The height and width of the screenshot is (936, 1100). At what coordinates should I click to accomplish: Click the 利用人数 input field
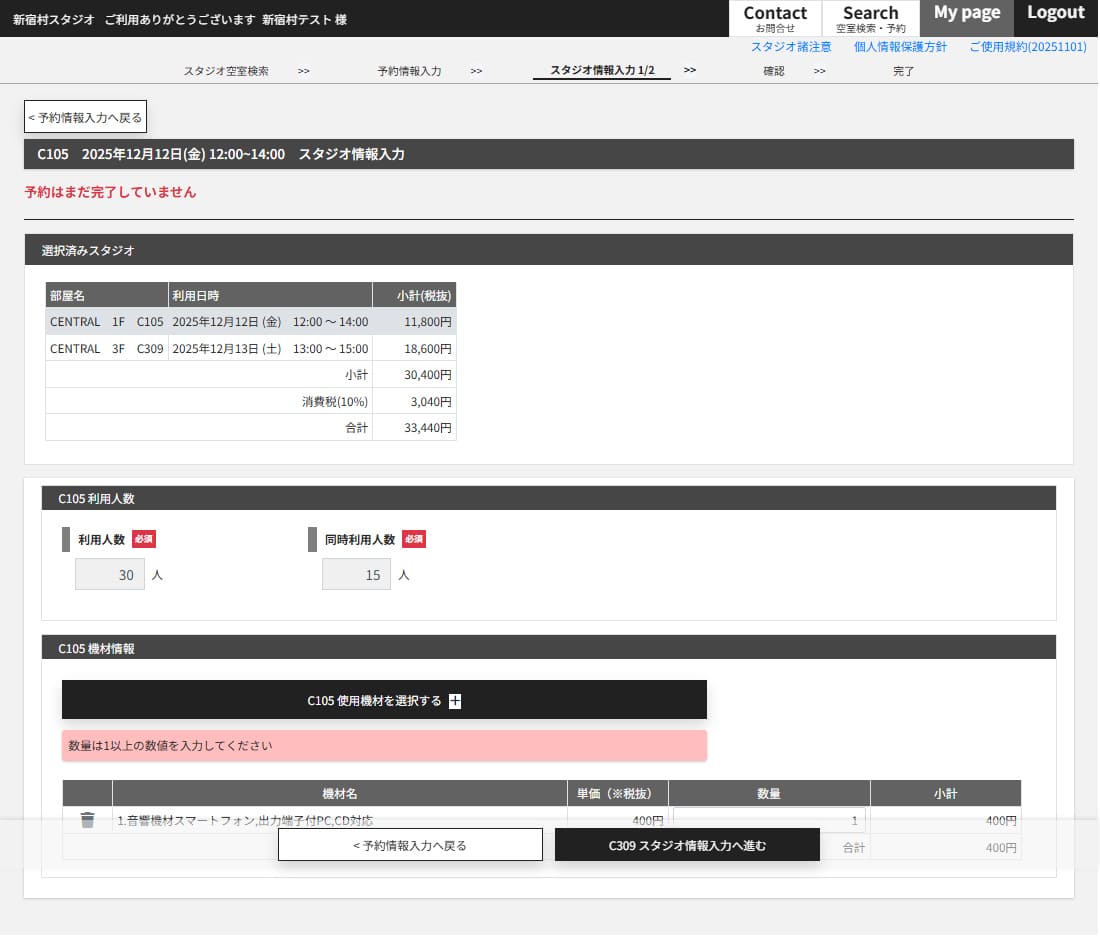pos(110,575)
